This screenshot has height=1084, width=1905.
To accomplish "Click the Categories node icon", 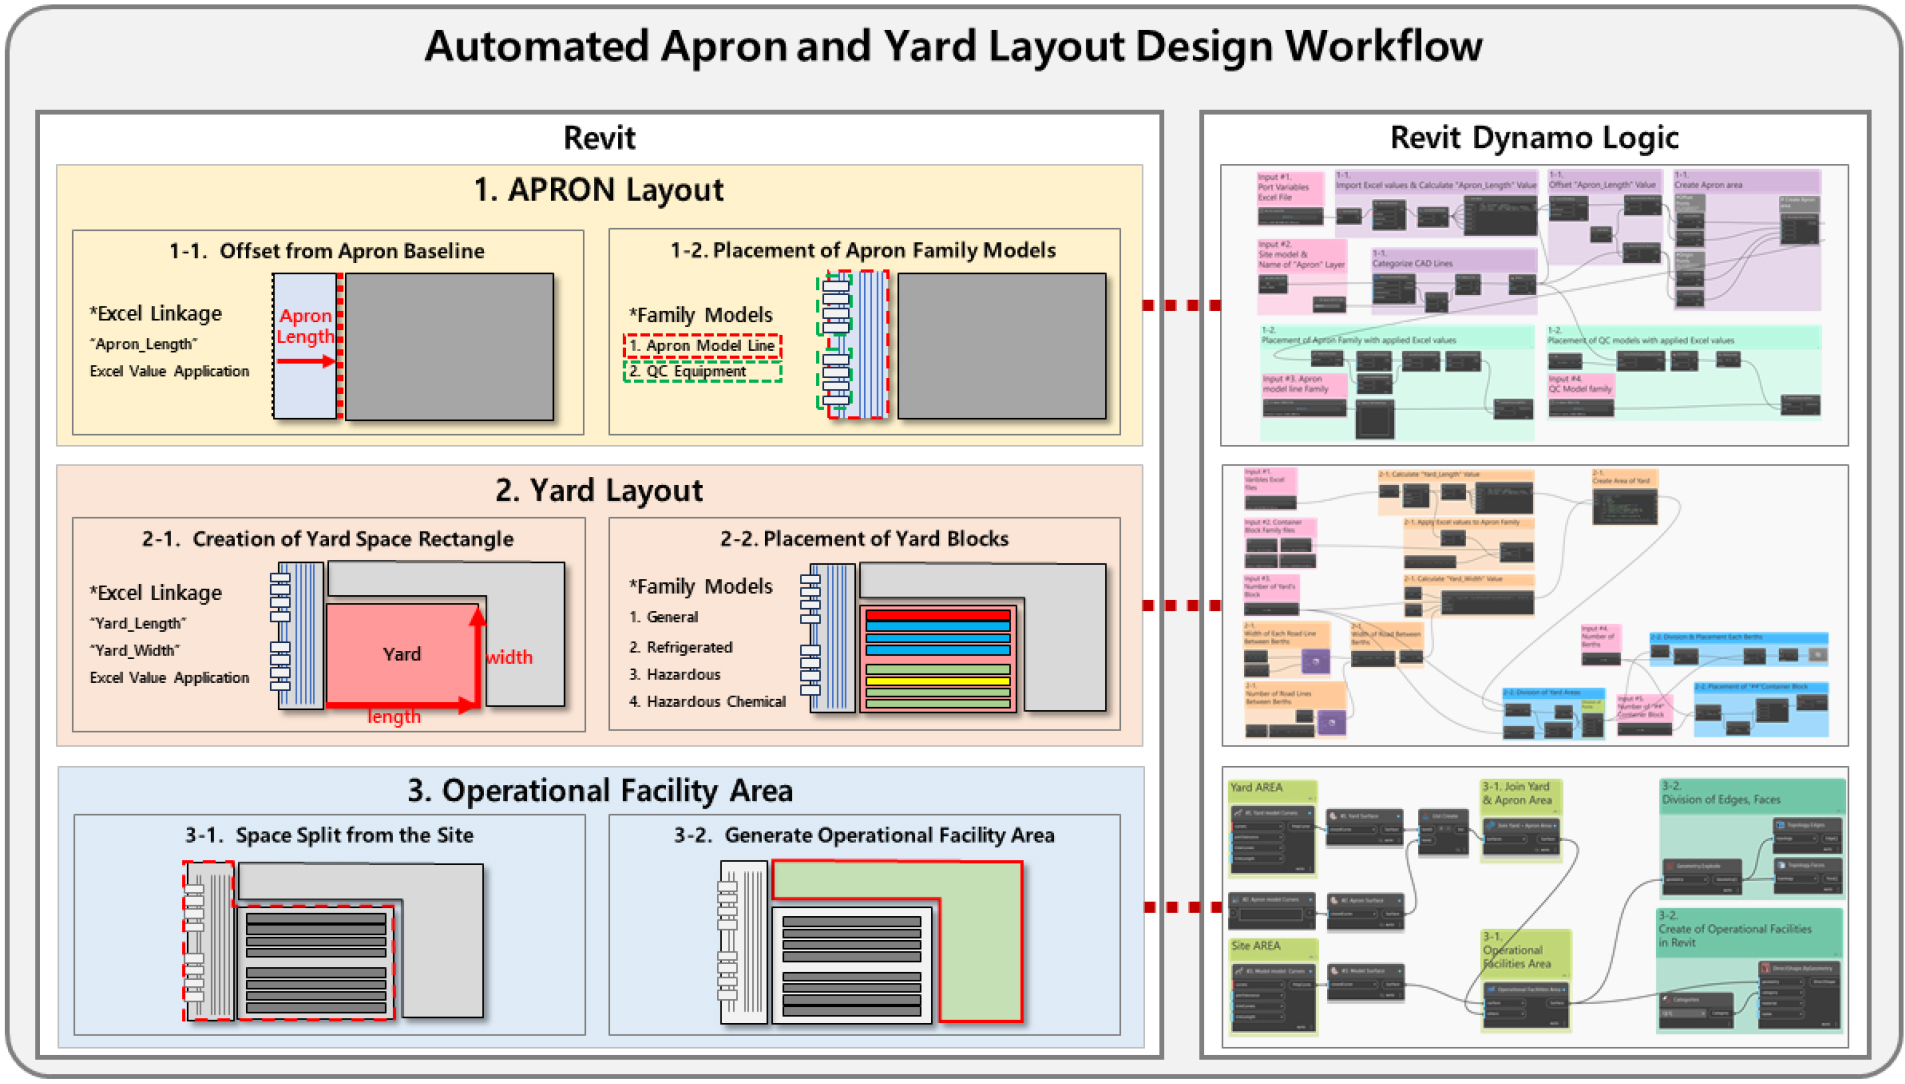I will point(1666,999).
